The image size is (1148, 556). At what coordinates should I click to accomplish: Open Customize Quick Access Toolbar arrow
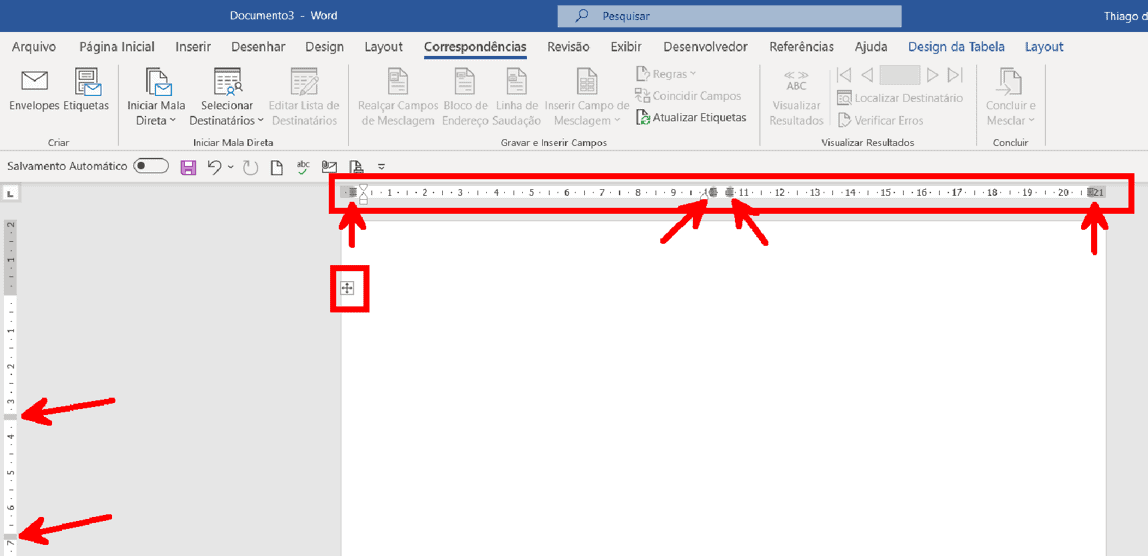[381, 168]
